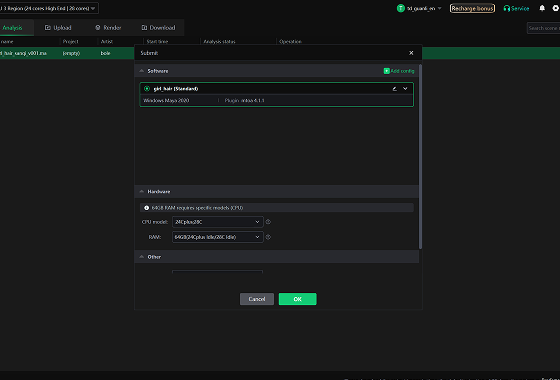Click the Analysis status column header

(x=219, y=41)
